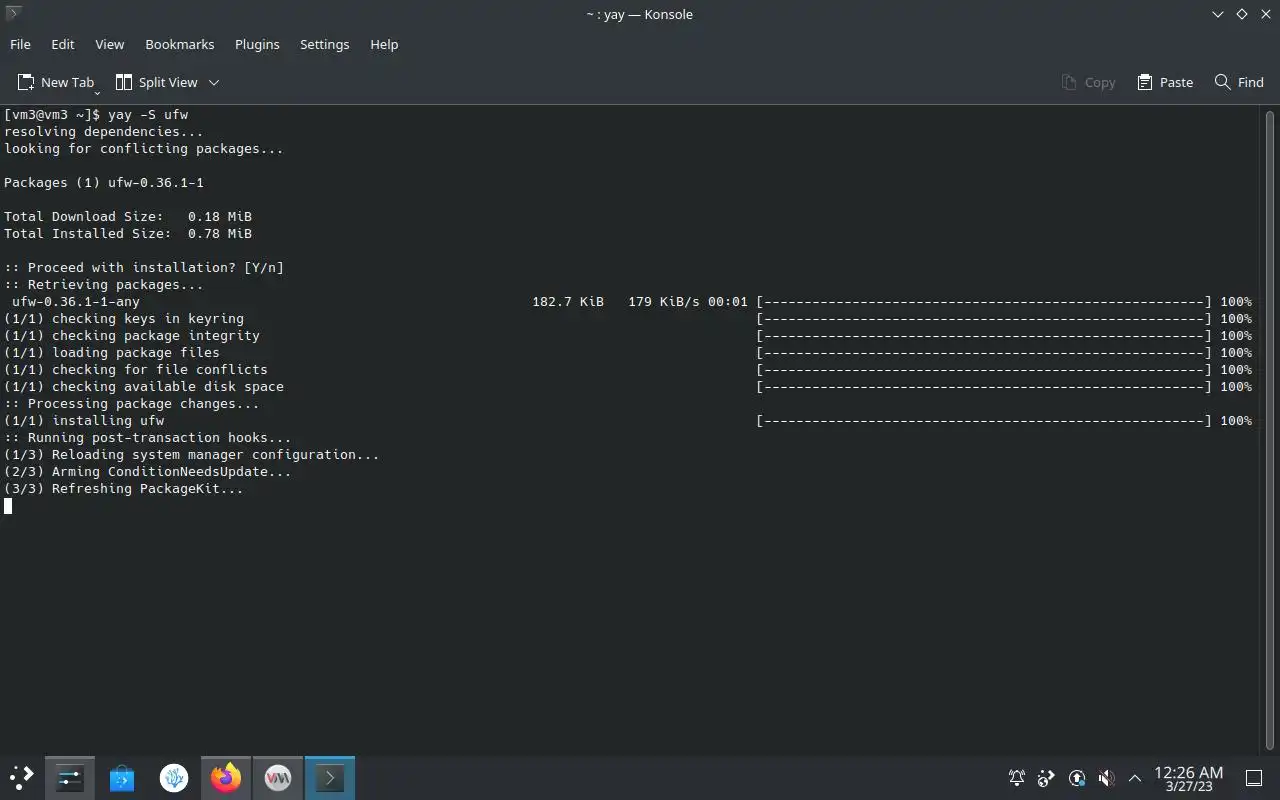Click '(1/1) loading package files' line

(x=112, y=352)
